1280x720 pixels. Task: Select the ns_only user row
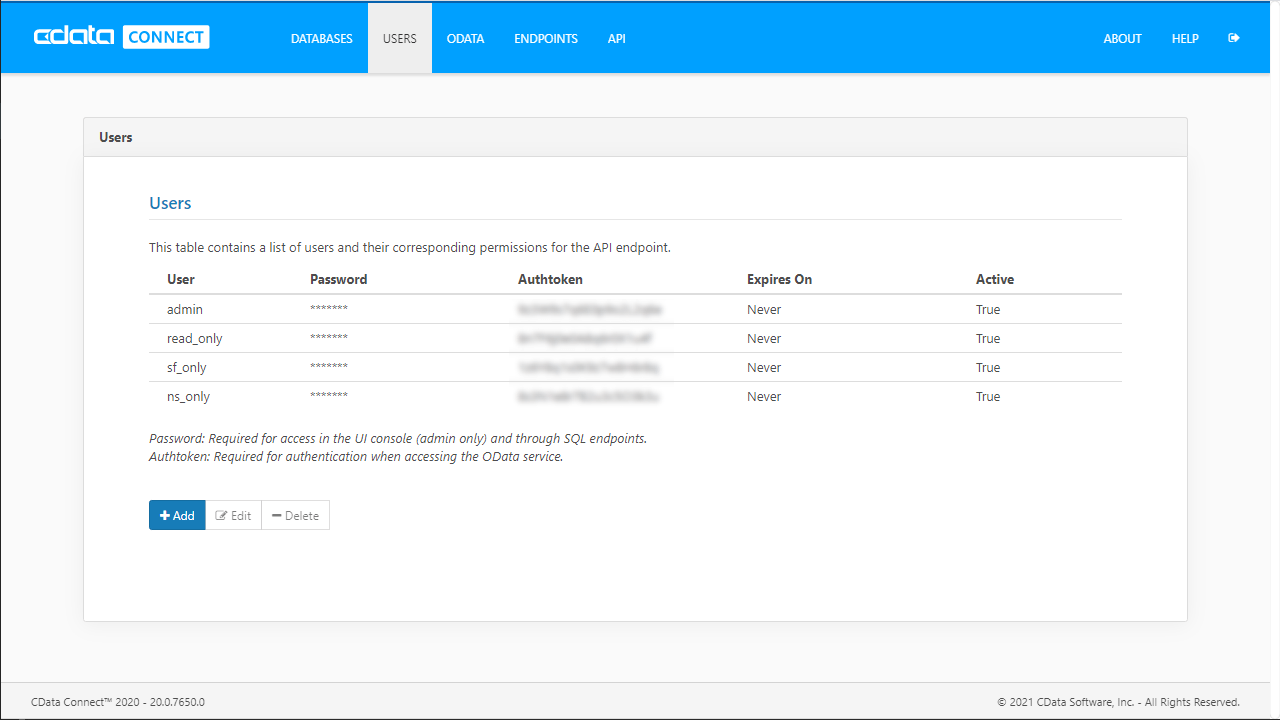pos(188,397)
